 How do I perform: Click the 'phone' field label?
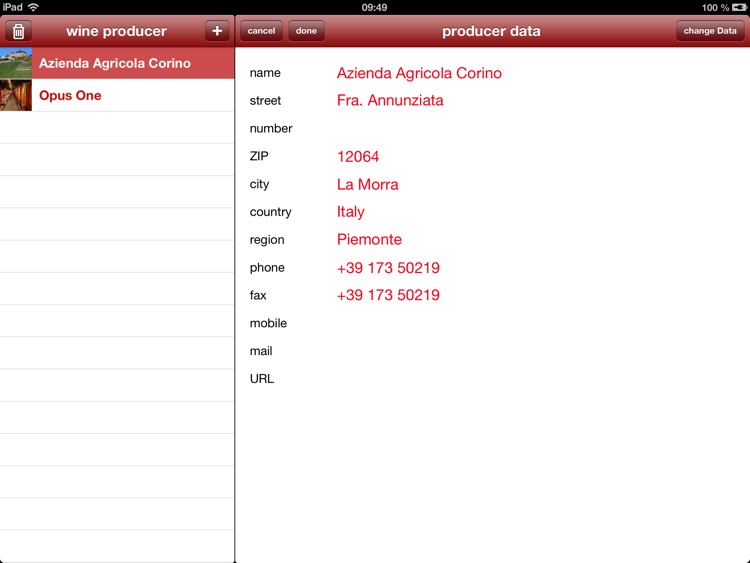(267, 268)
